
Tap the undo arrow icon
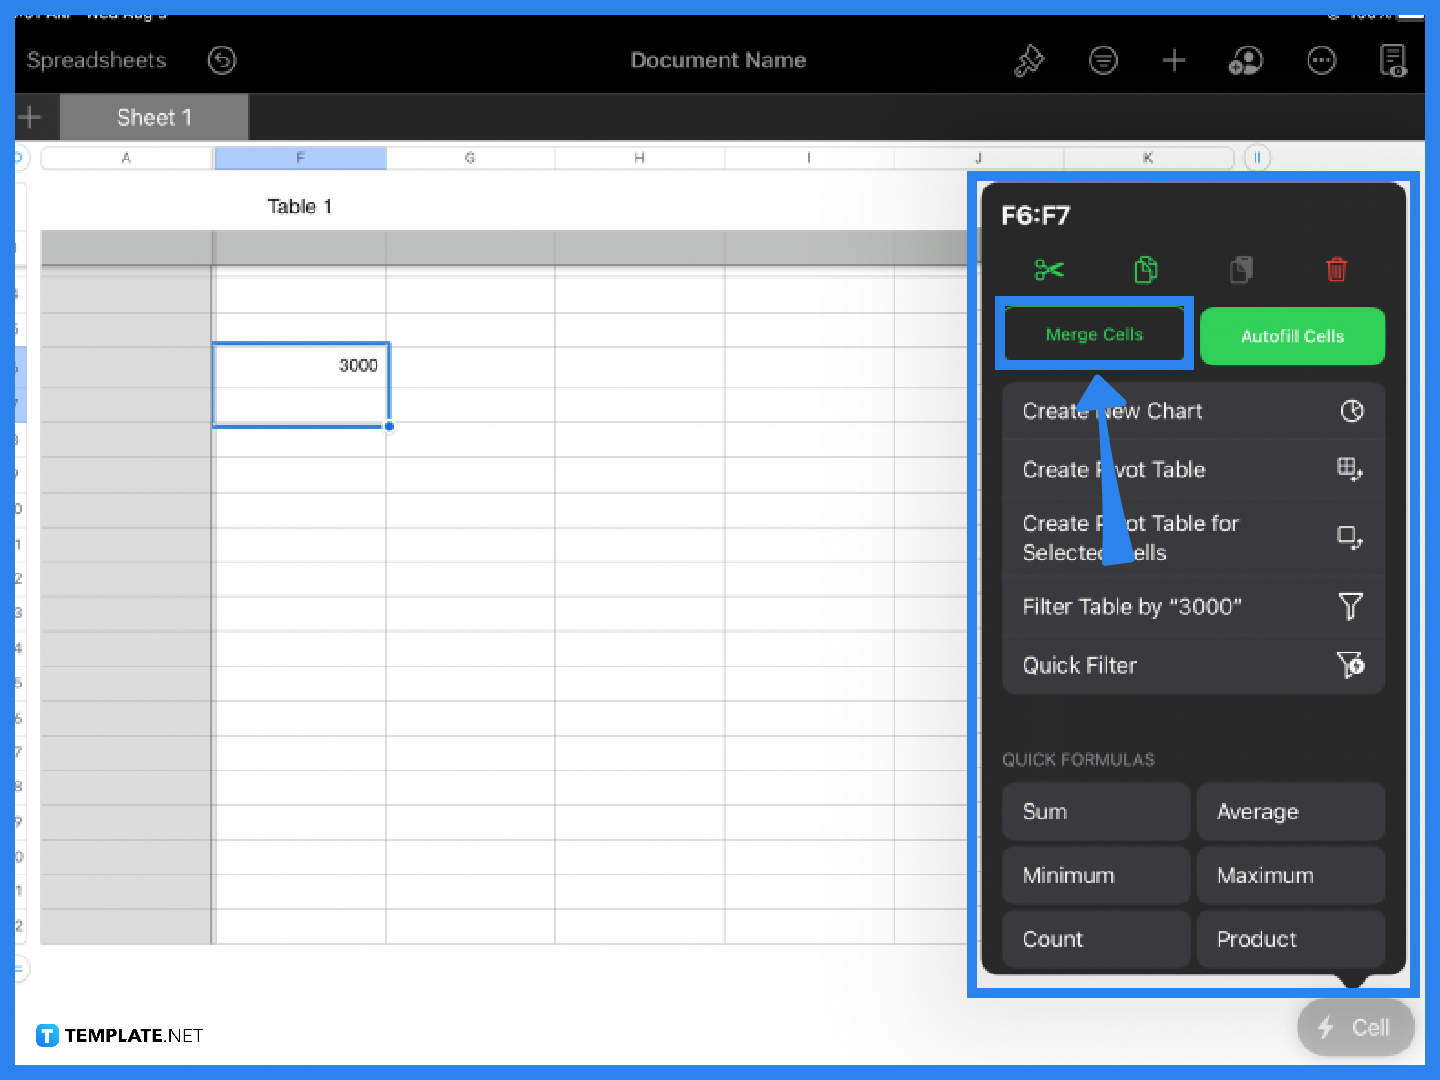point(221,61)
